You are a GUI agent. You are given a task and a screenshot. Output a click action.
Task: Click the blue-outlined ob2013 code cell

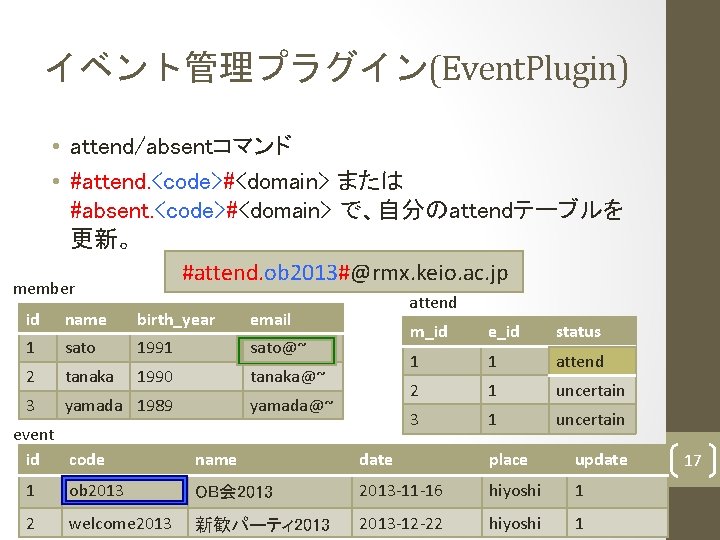click(124, 490)
